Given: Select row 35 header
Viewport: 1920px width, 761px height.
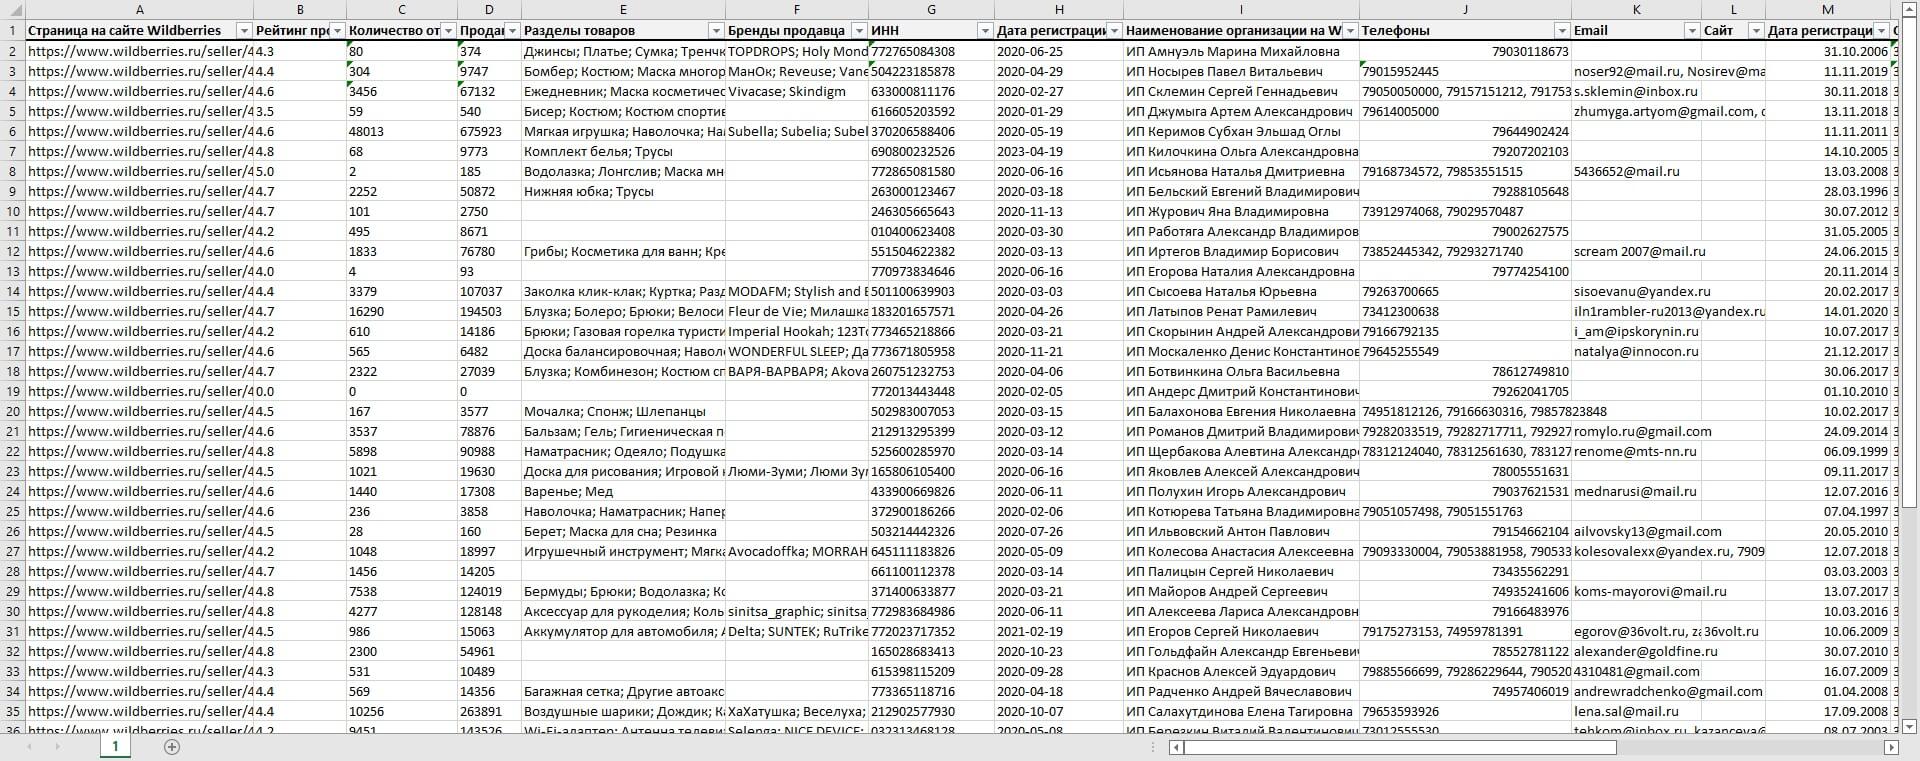Looking at the screenshot, I should tap(13, 711).
